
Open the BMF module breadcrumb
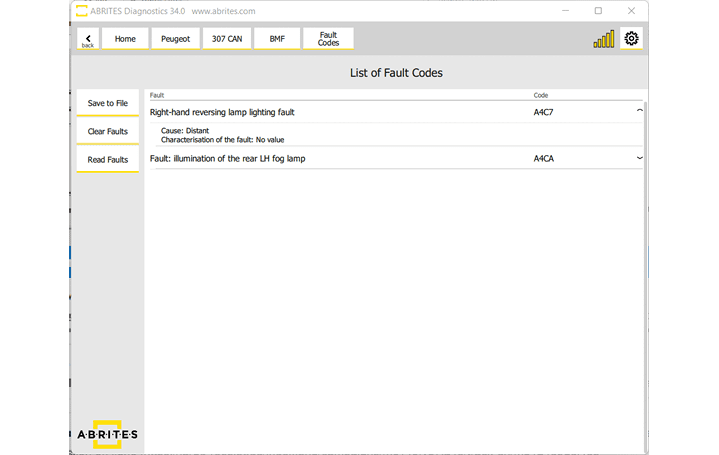coord(277,39)
